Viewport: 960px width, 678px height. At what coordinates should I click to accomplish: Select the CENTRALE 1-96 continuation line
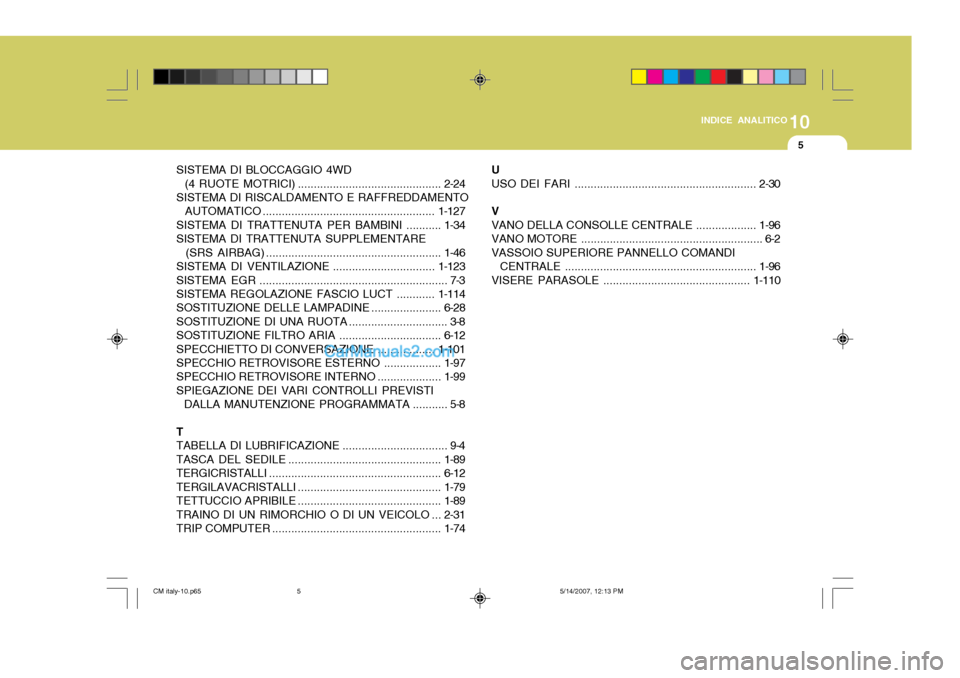click(640, 266)
